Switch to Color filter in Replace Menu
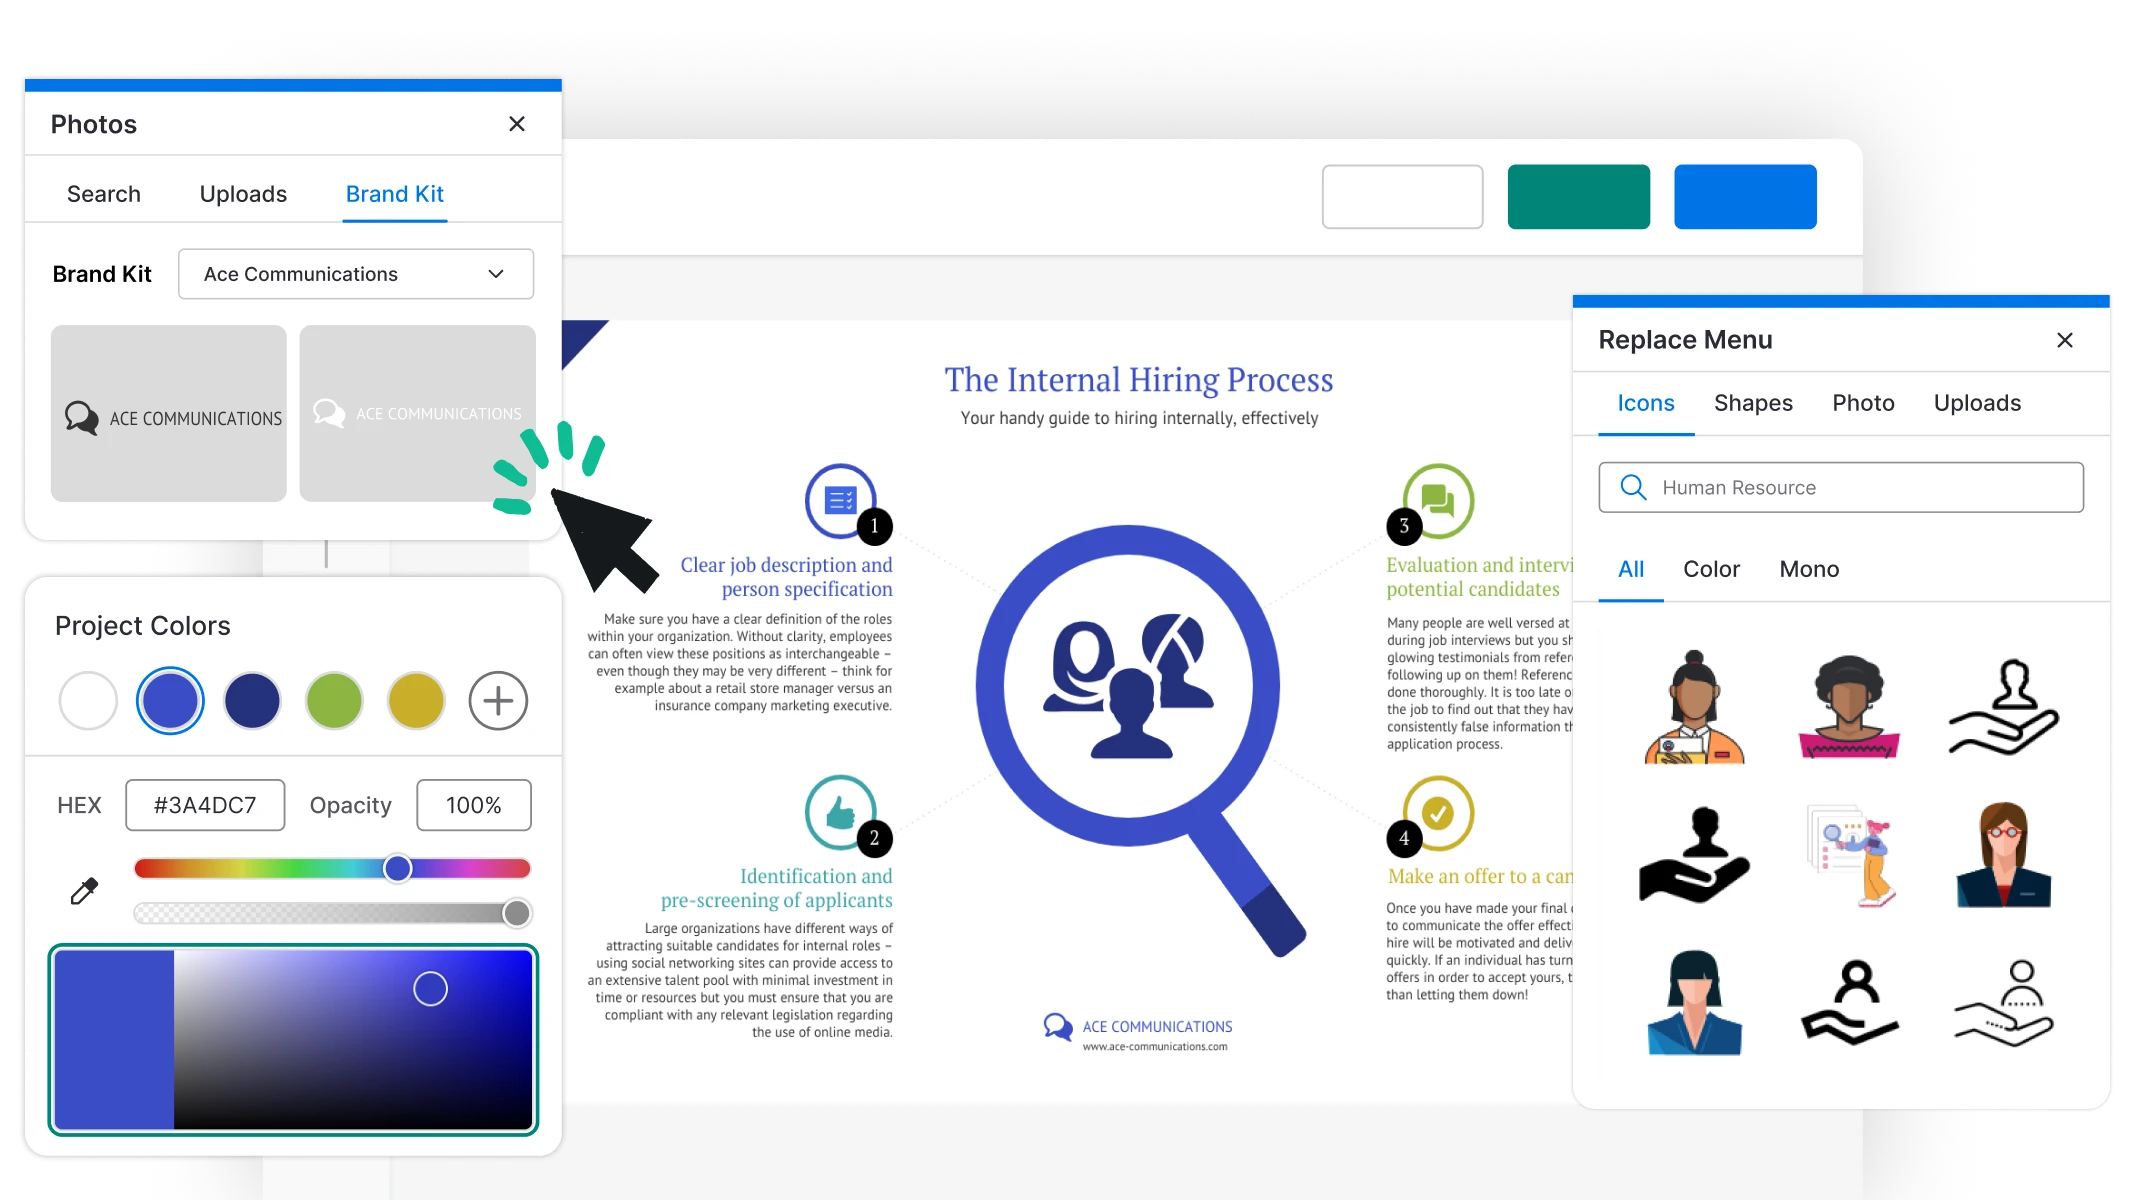This screenshot has height=1200, width=2135. [1711, 569]
